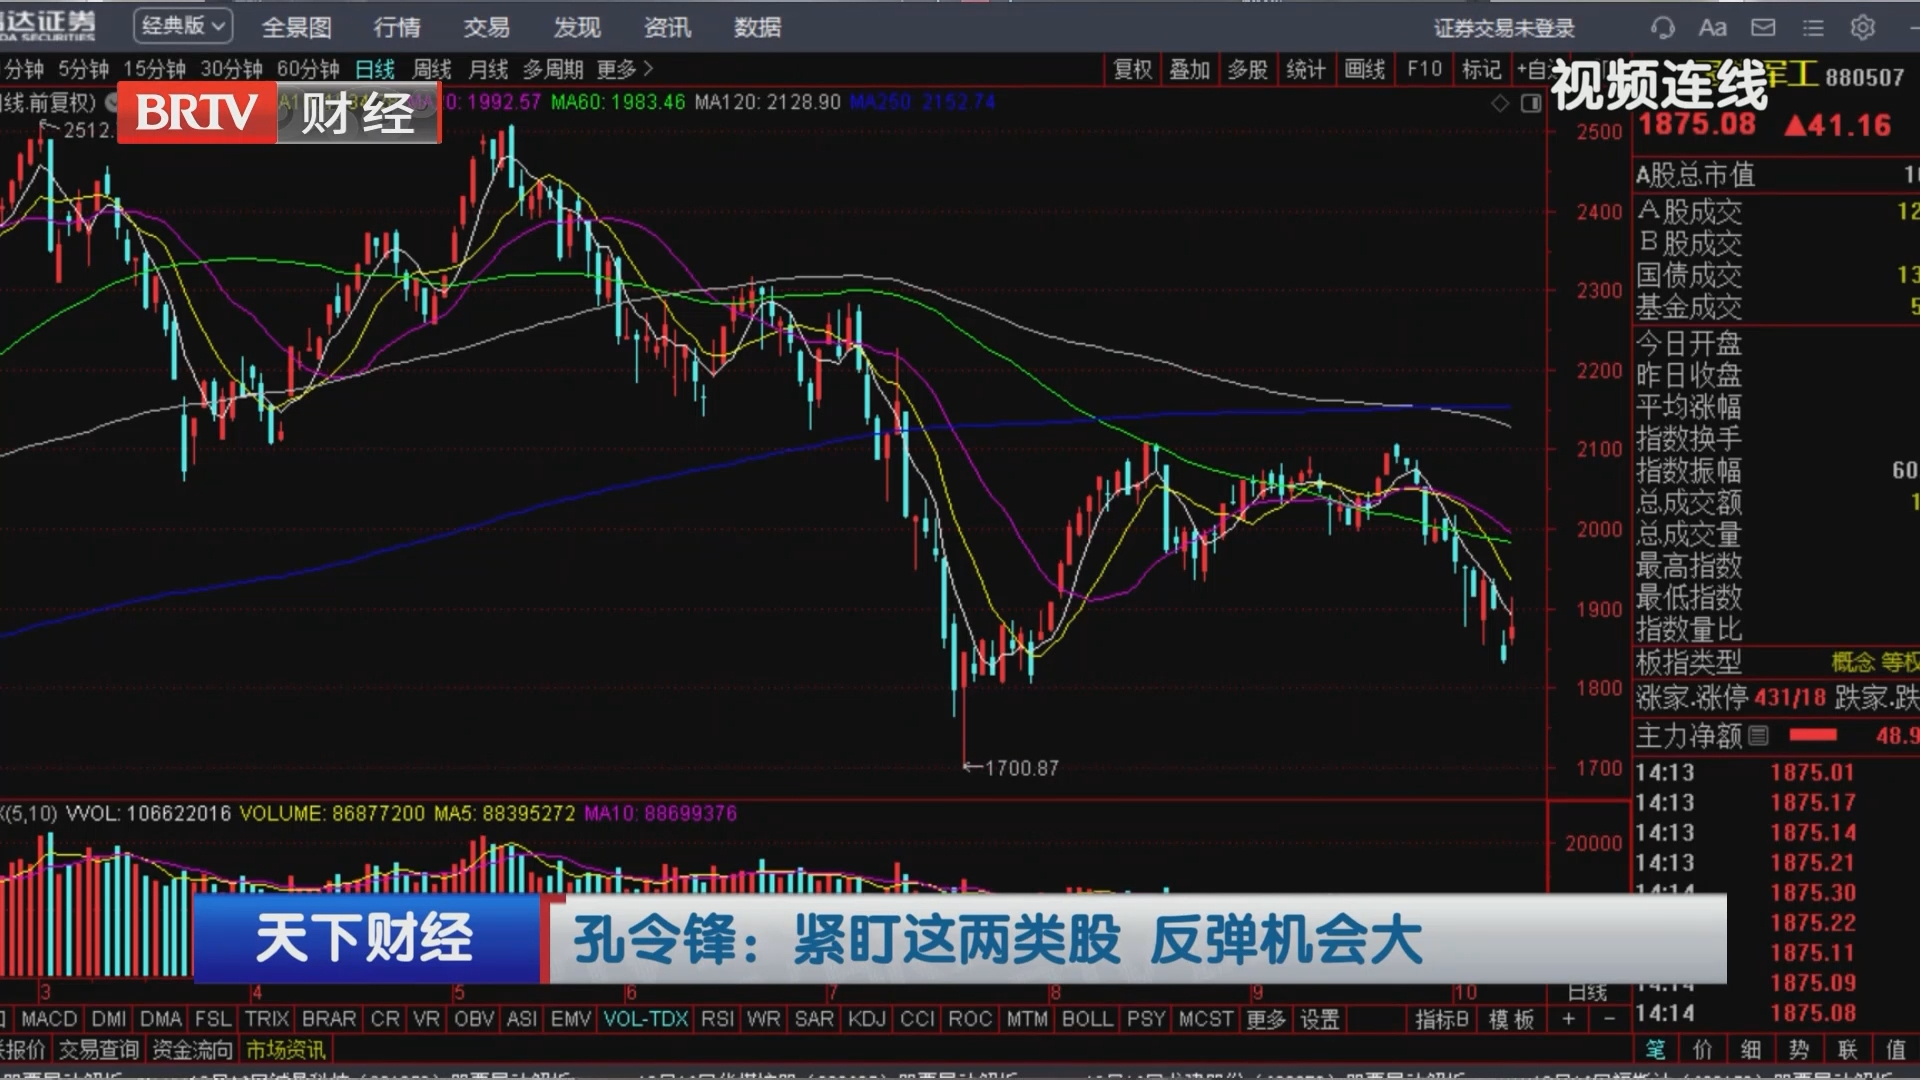Select the RSI indicator

tap(717, 1019)
